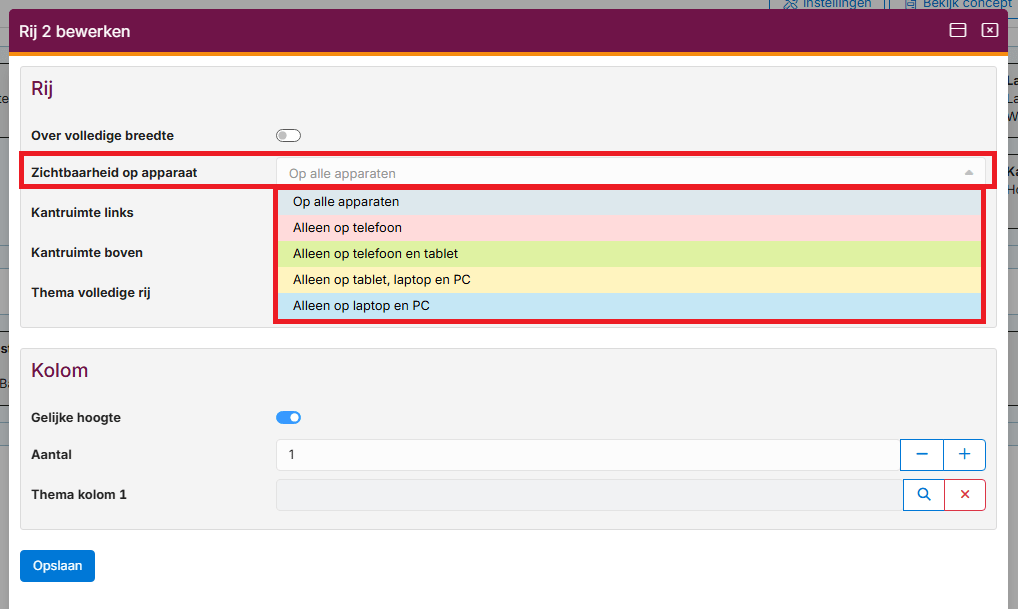The height and width of the screenshot is (609, 1018).
Task: Select 'Op alle apparaten' option
Action: (x=628, y=202)
